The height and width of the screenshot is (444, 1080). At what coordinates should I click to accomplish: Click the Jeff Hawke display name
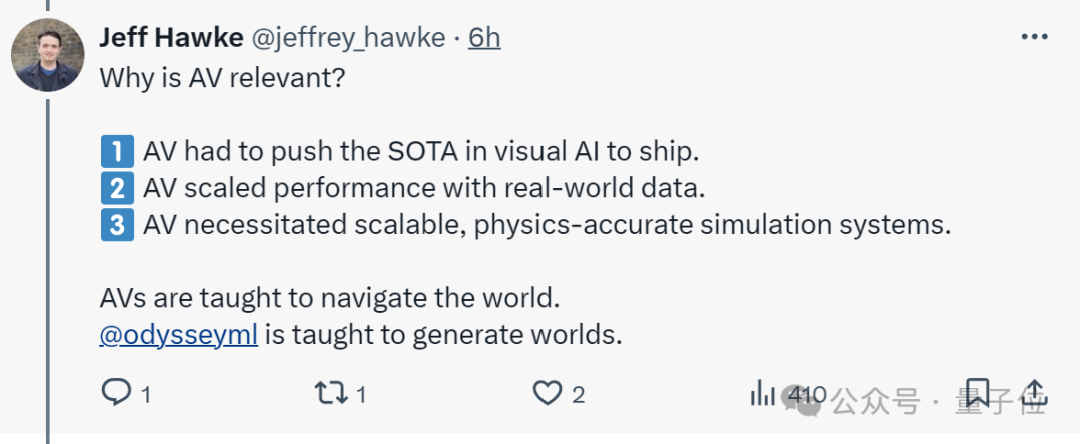pos(171,38)
